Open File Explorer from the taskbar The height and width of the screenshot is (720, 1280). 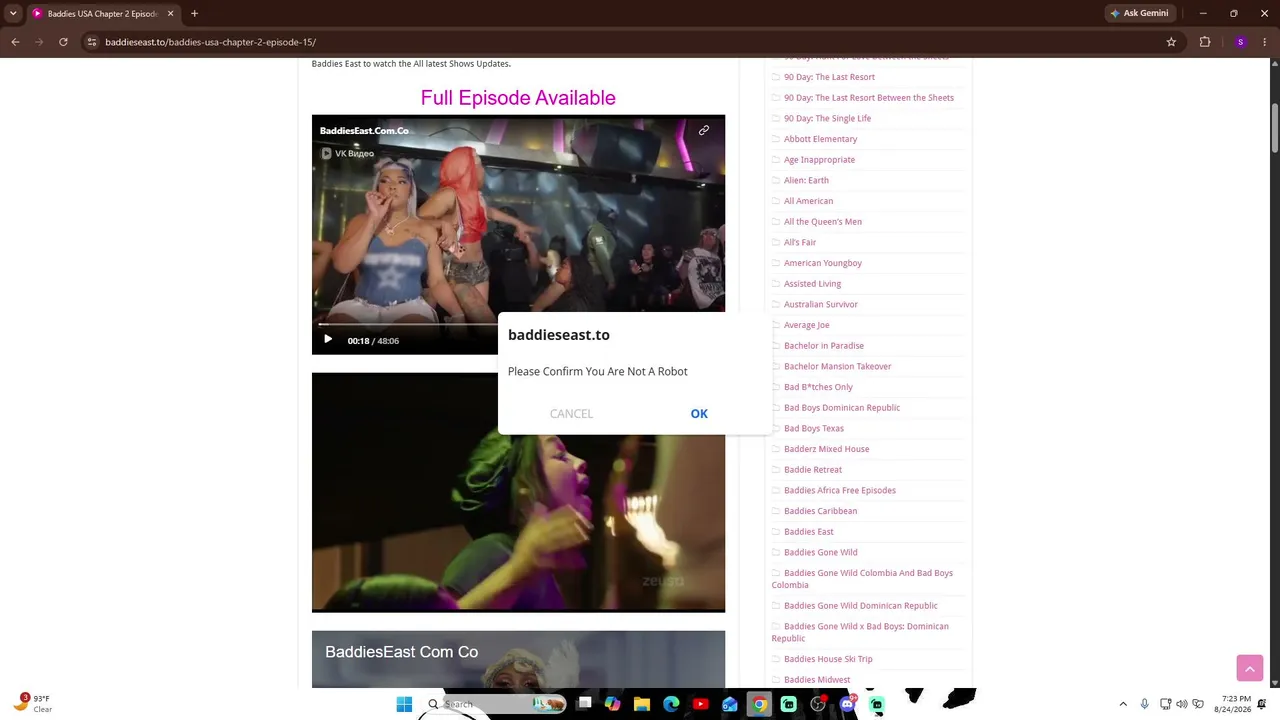[642, 704]
